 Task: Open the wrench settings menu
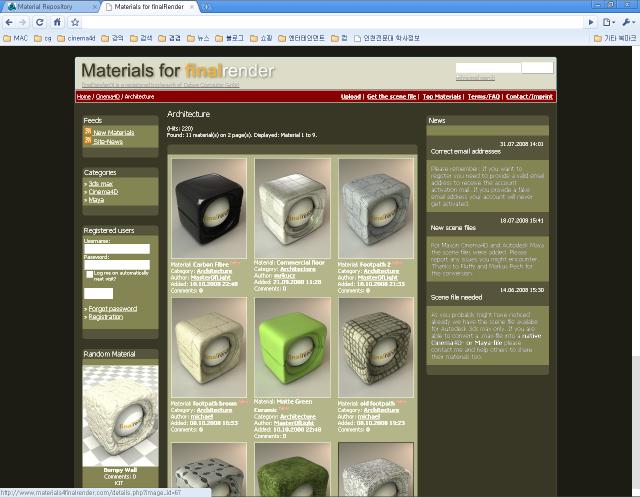tap(628, 22)
